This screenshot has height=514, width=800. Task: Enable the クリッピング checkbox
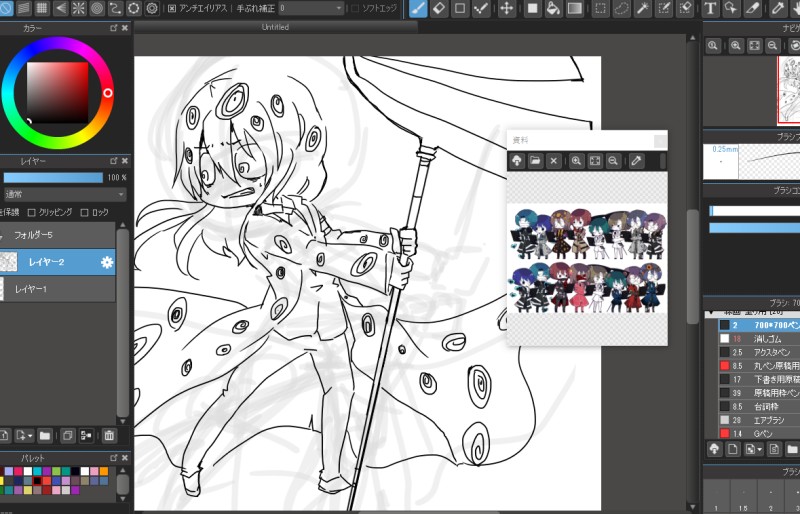pyautogui.click(x=32, y=212)
